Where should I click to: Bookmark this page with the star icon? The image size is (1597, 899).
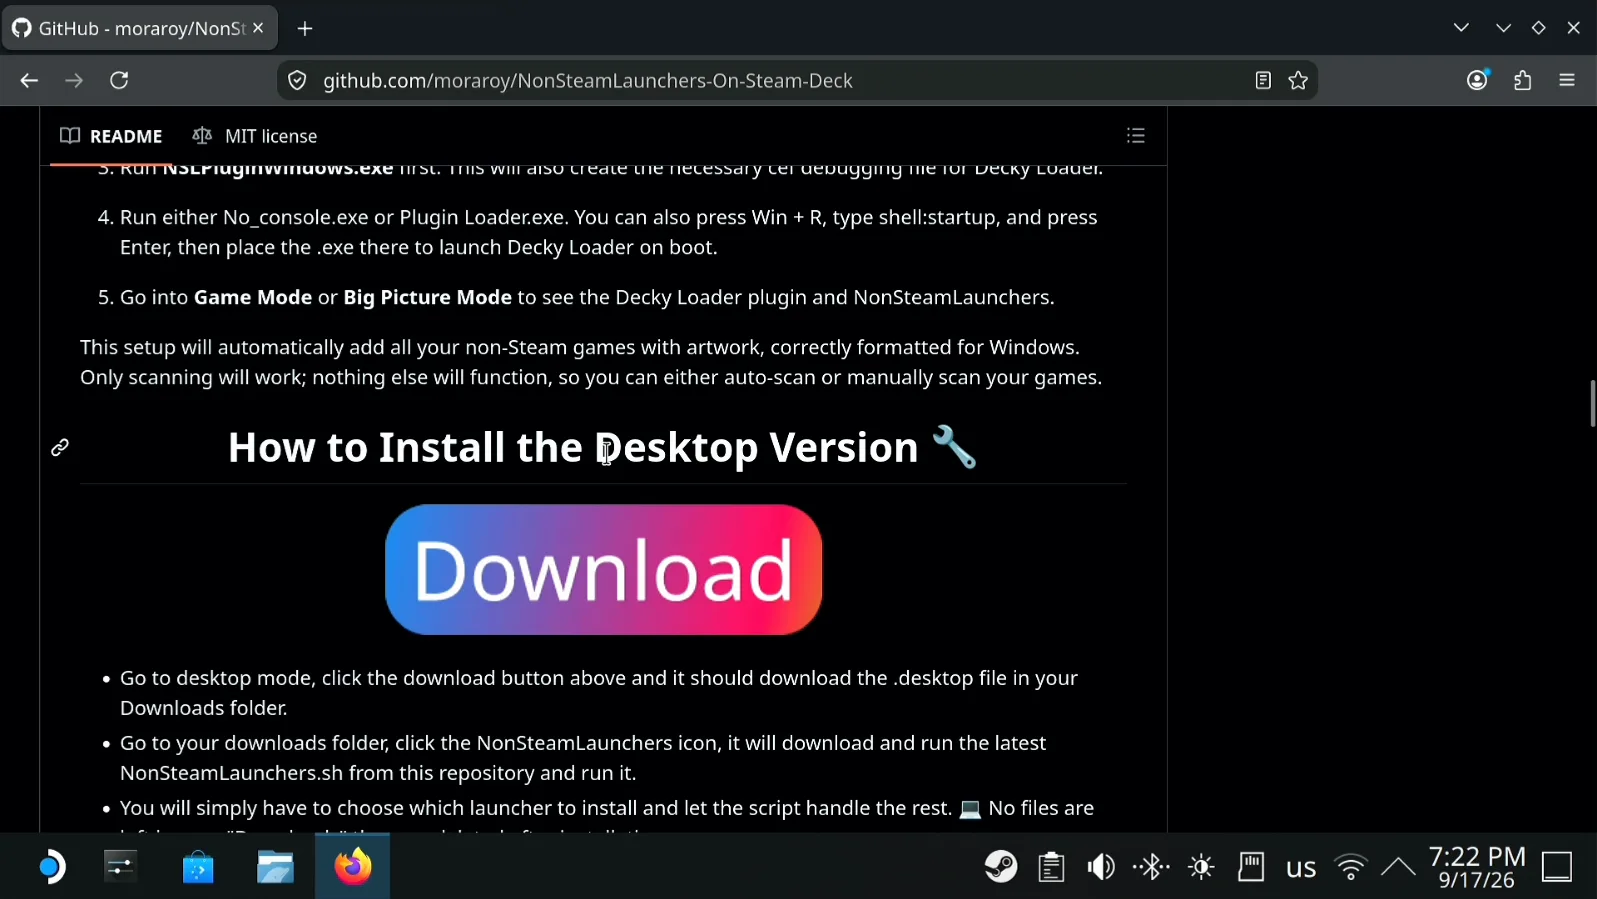coord(1298,81)
